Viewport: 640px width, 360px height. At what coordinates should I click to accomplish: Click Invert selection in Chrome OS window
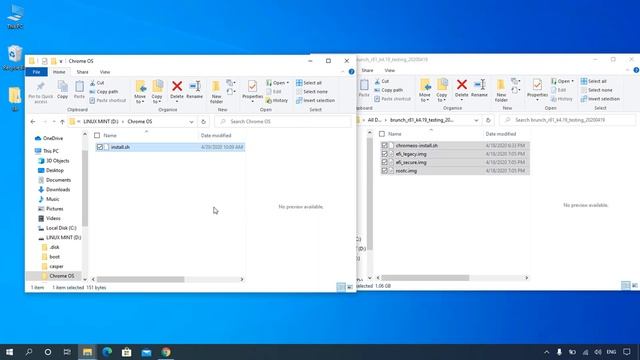315,100
